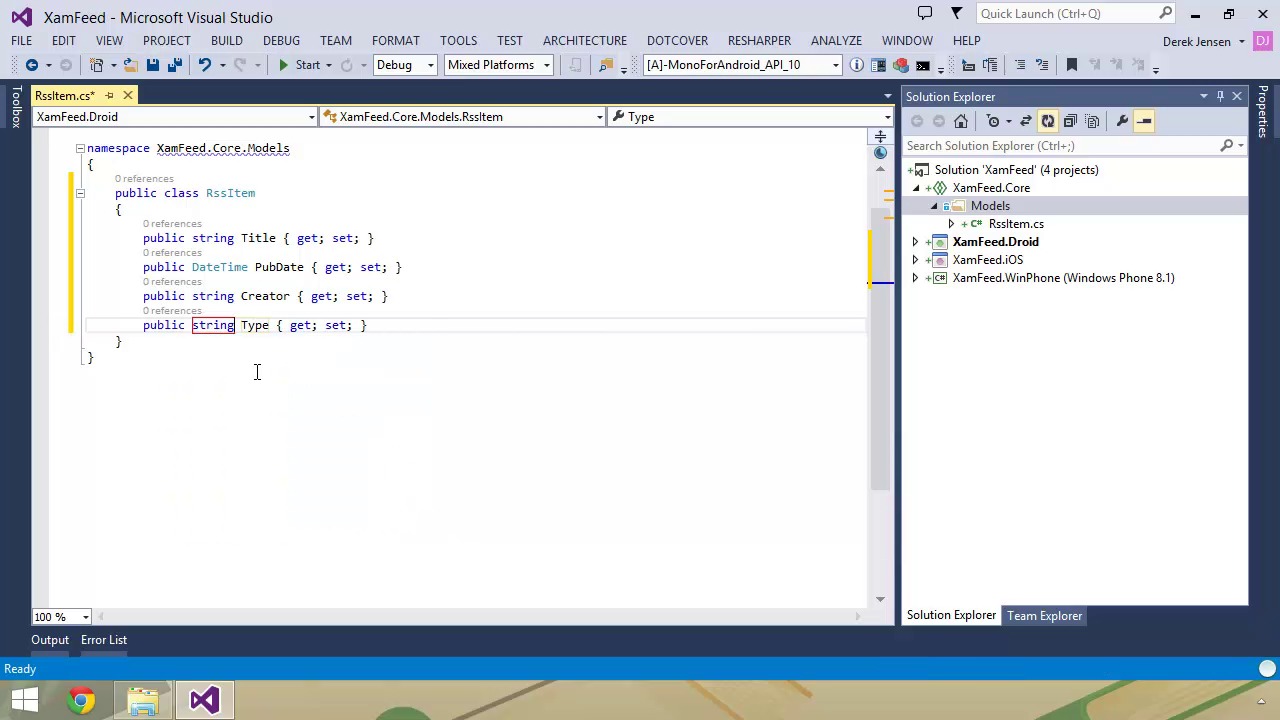1280x720 pixels.
Task: Open the BUILD menu
Action: click(227, 41)
